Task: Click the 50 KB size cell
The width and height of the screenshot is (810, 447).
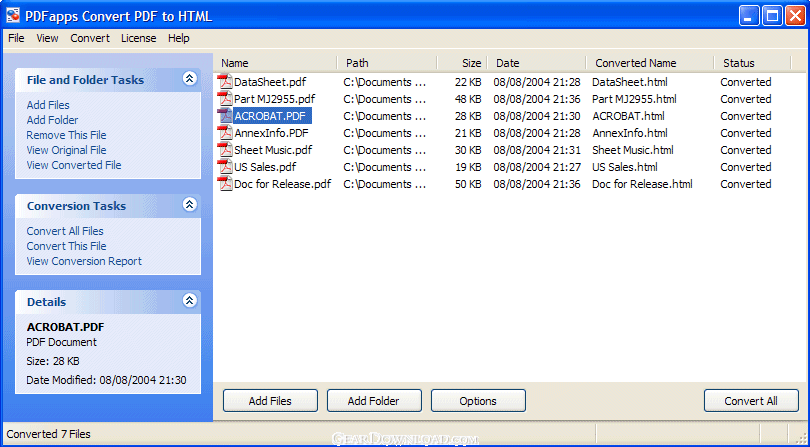Action: (468, 184)
